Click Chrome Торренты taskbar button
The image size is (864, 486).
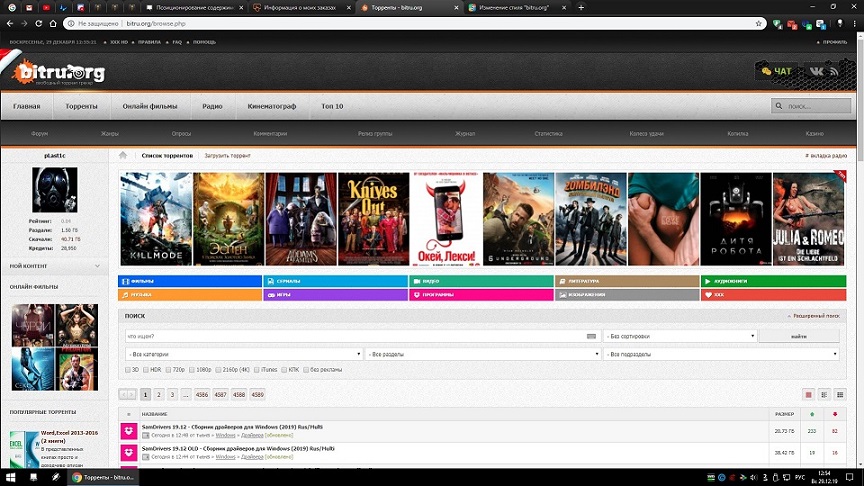(103, 477)
